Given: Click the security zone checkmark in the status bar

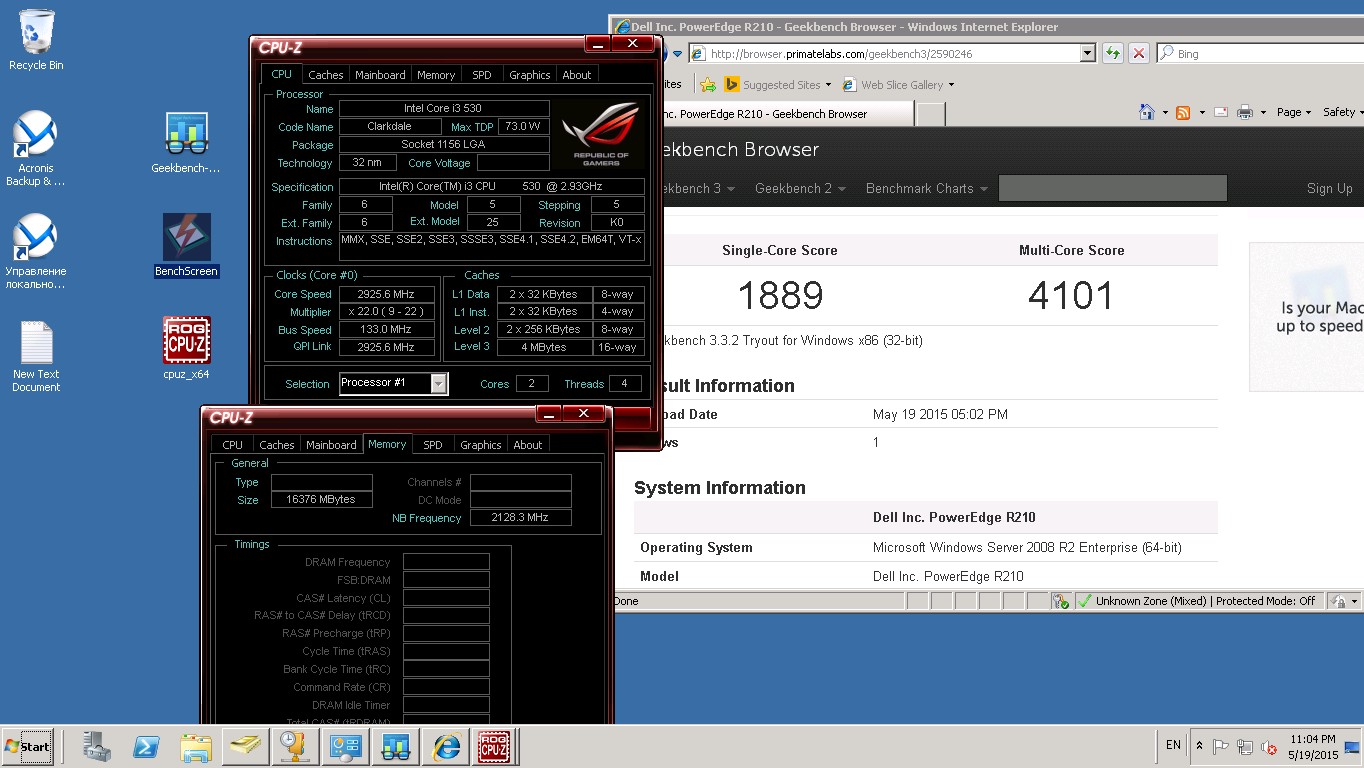Looking at the screenshot, I should [x=1084, y=601].
